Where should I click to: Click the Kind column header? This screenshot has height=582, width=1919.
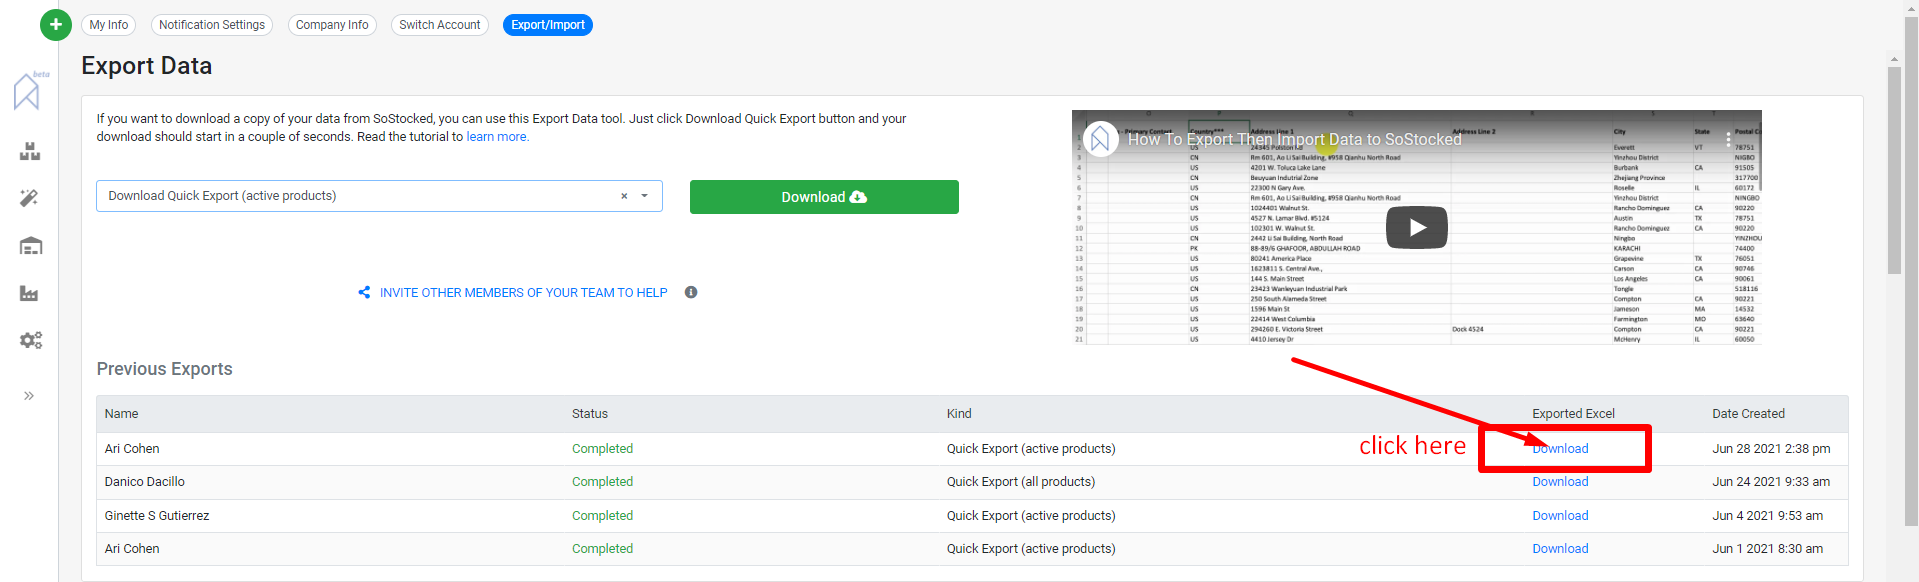click(959, 414)
